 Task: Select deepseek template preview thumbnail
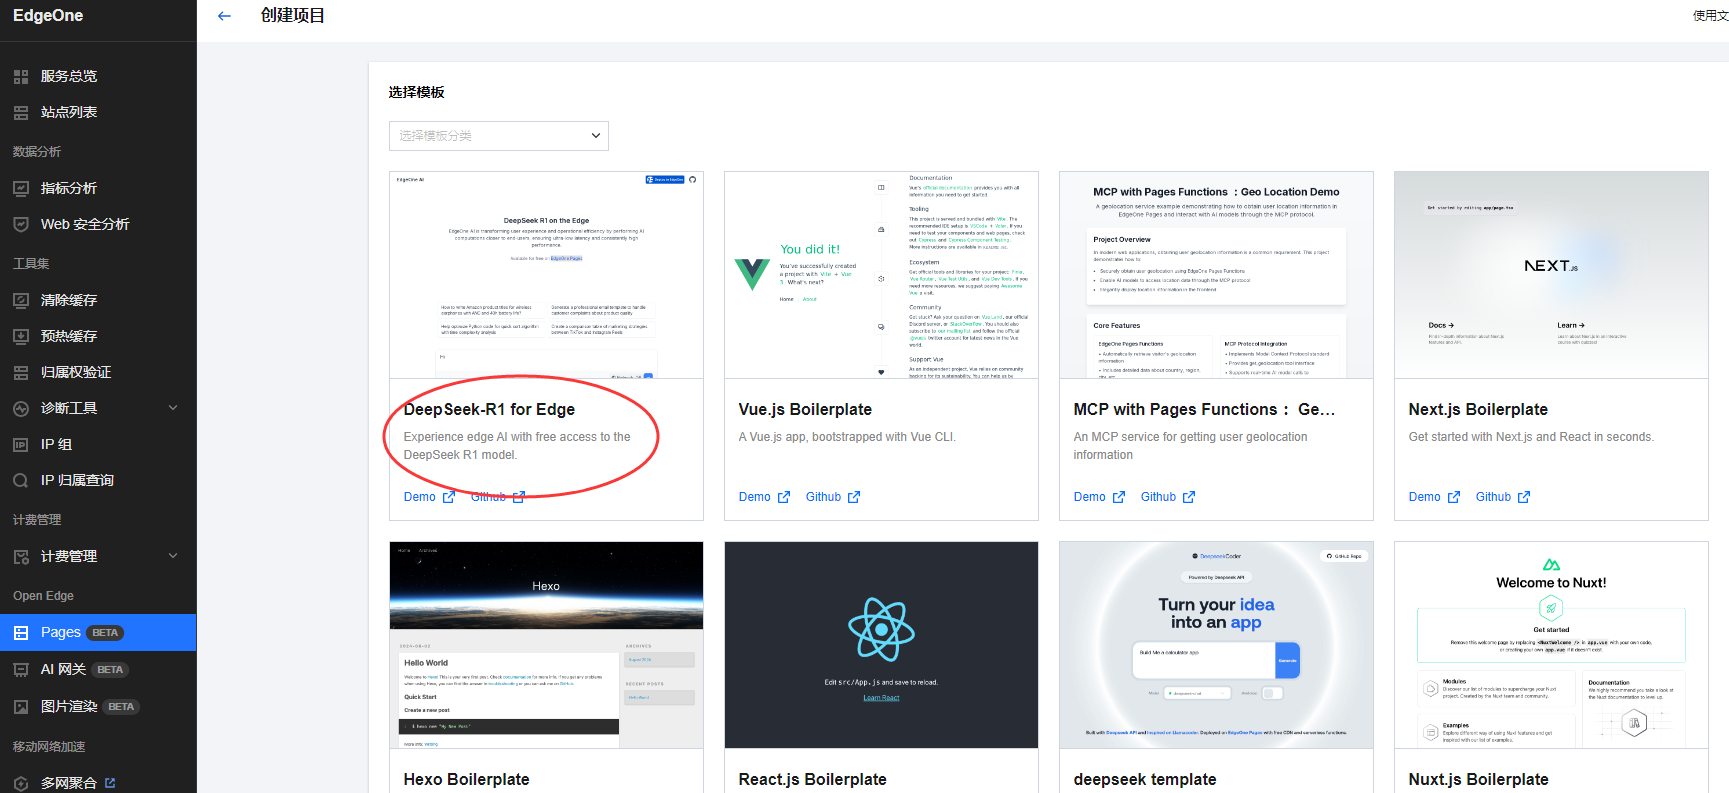click(x=1216, y=645)
